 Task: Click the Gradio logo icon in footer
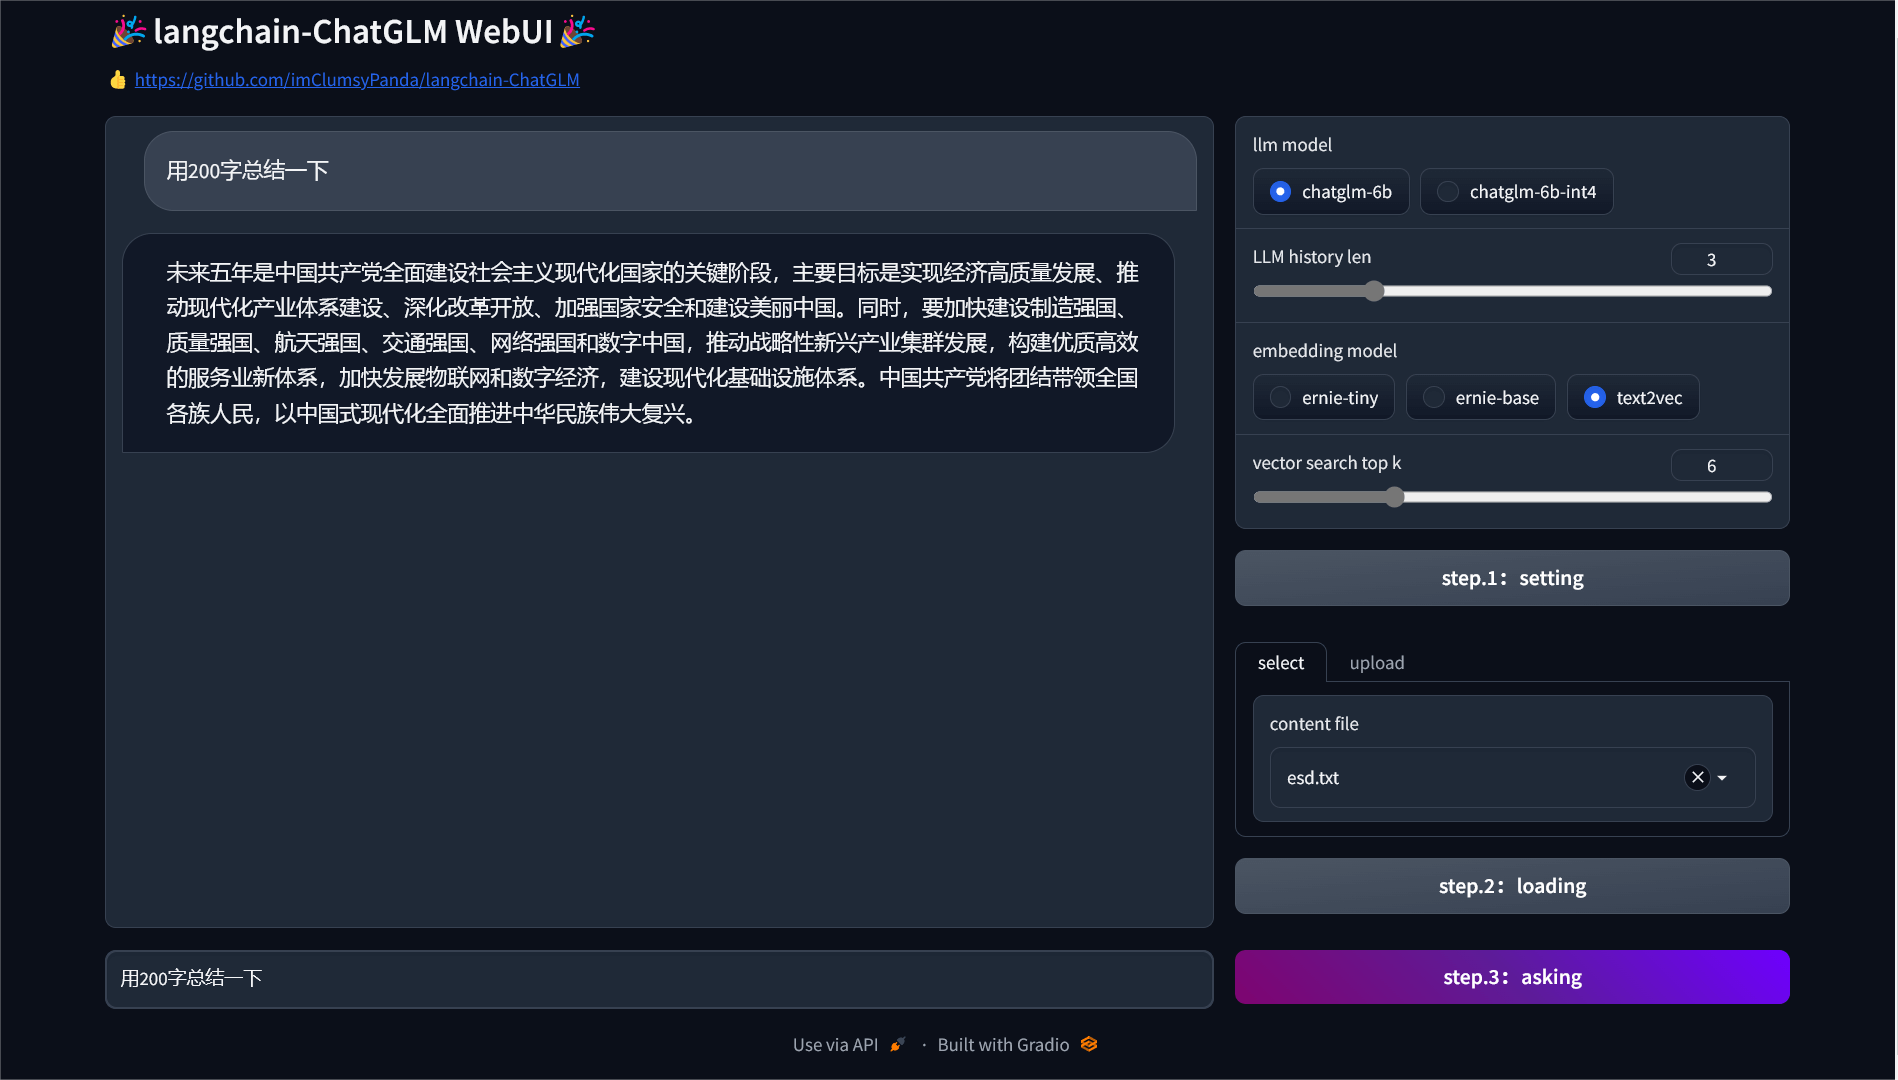click(1089, 1044)
